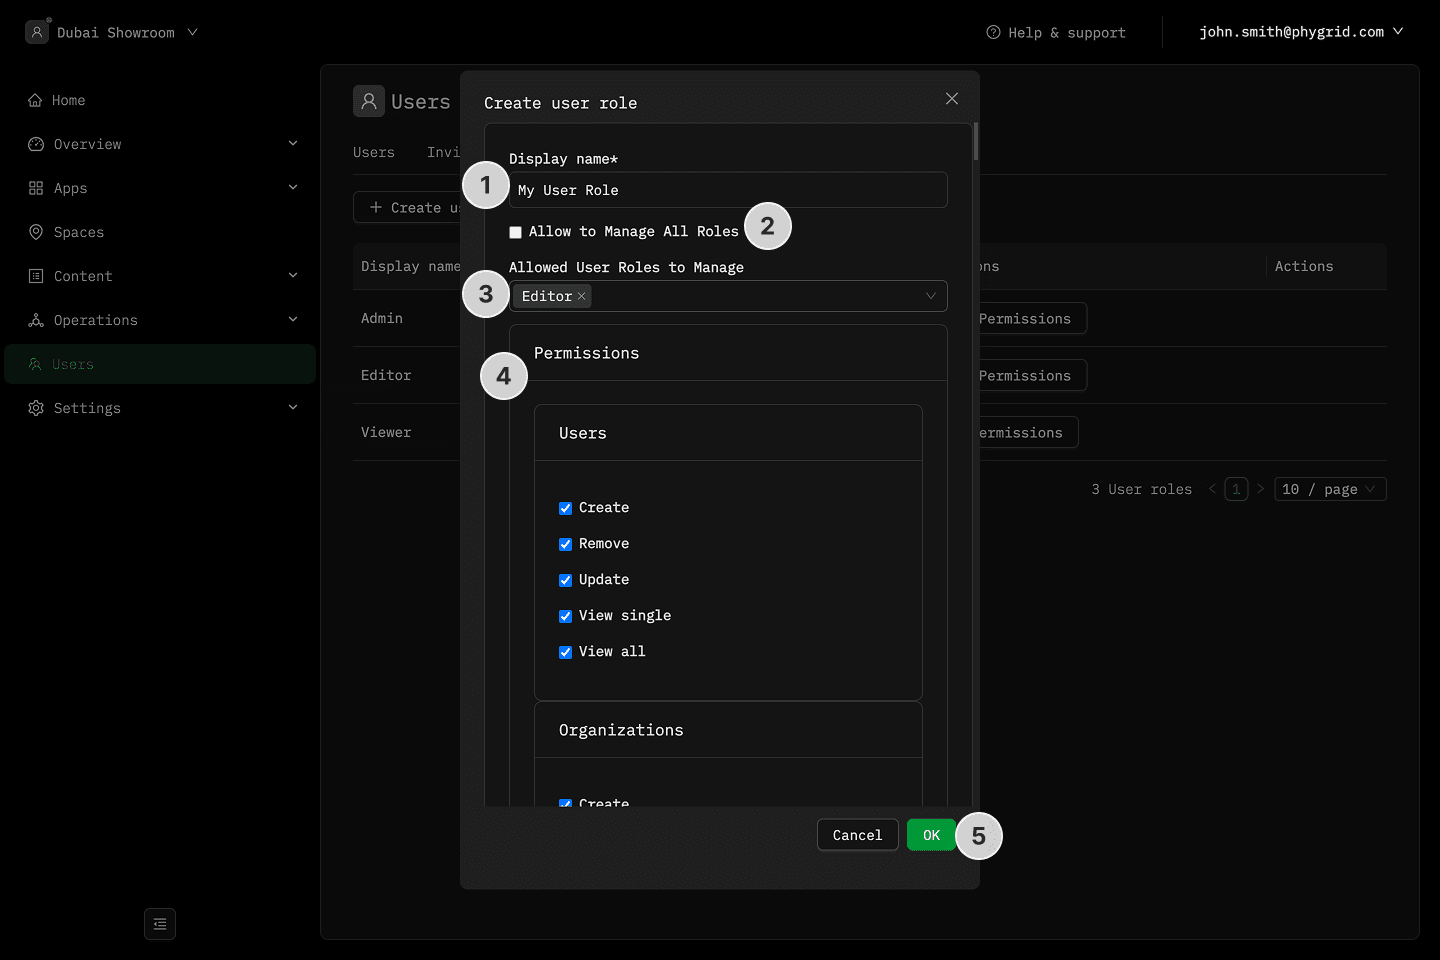
Task: Remove the Editor tag from allowed roles
Action: pos(581,296)
